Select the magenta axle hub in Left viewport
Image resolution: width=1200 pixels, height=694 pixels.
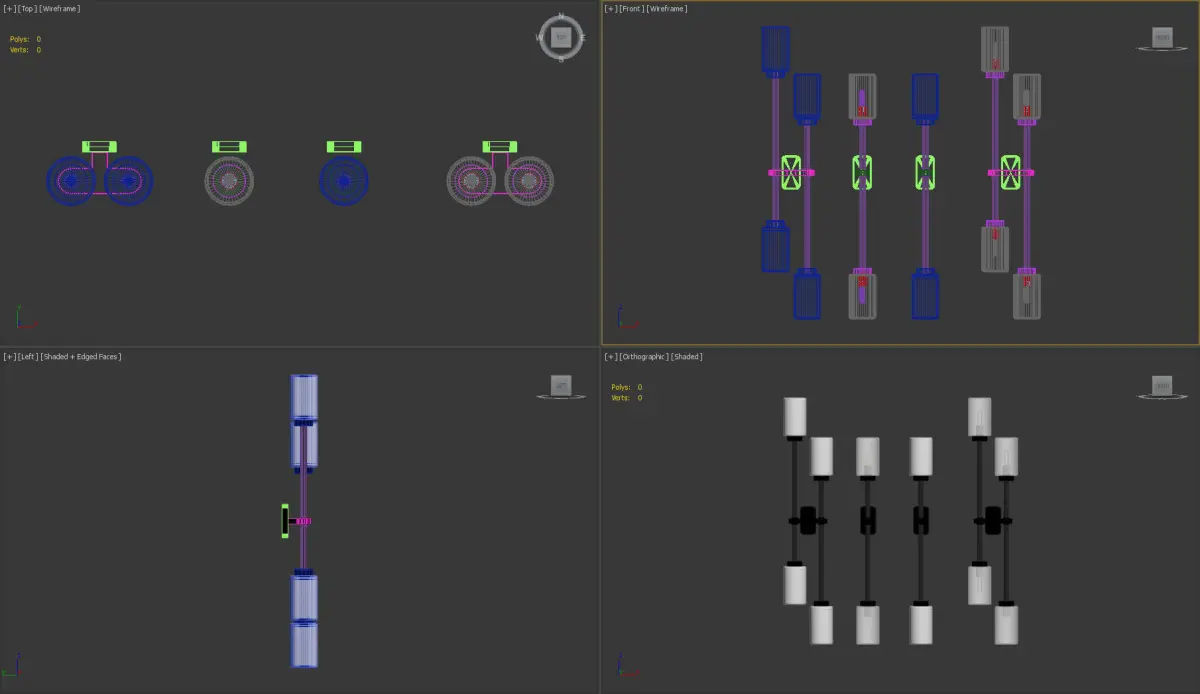(x=304, y=521)
